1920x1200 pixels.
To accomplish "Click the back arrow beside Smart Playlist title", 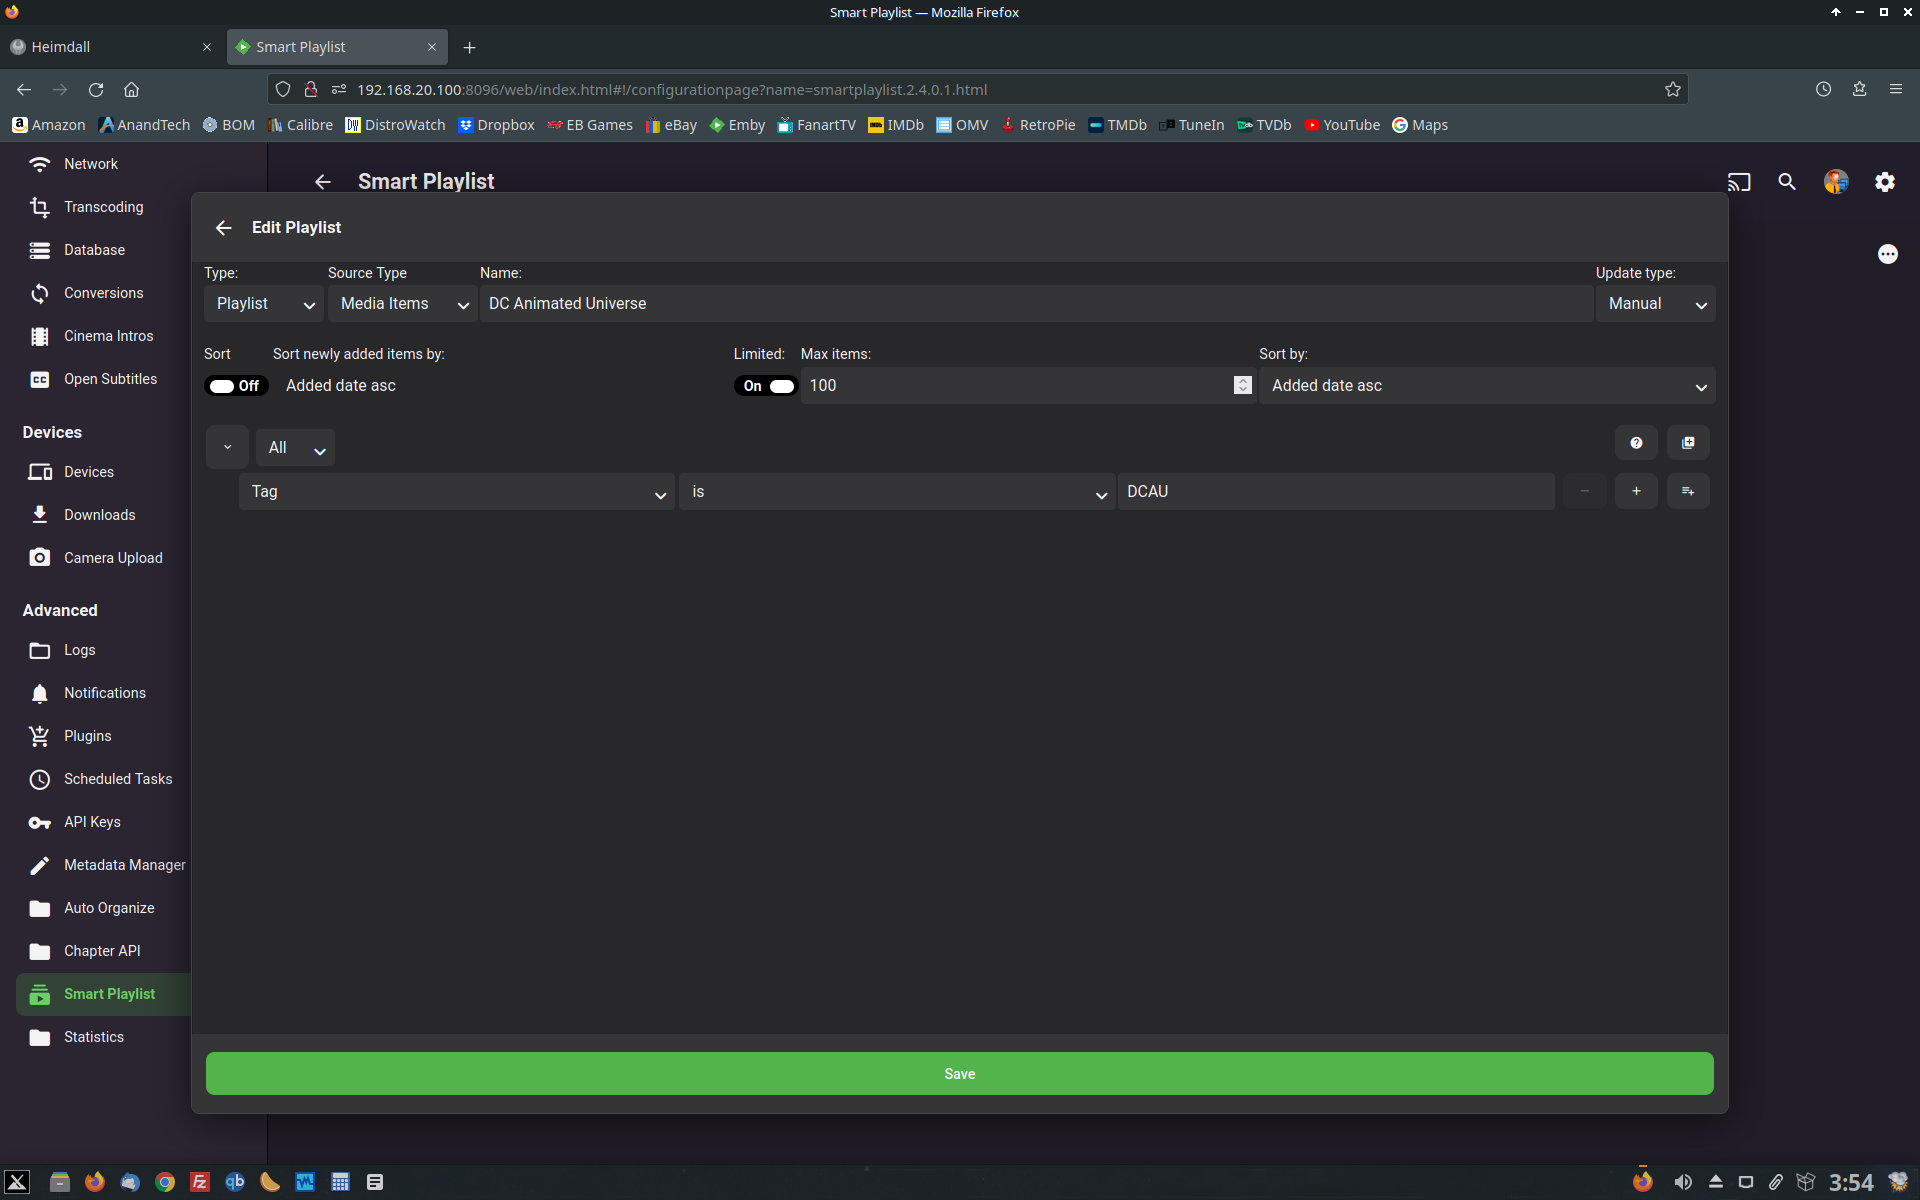I will click(x=322, y=182).
